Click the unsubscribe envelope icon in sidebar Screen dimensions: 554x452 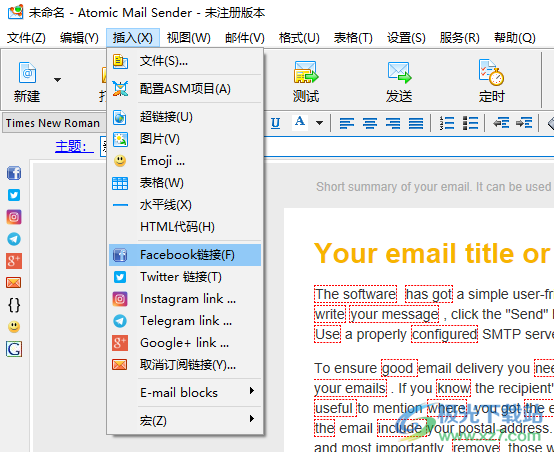tap(14, 283)
